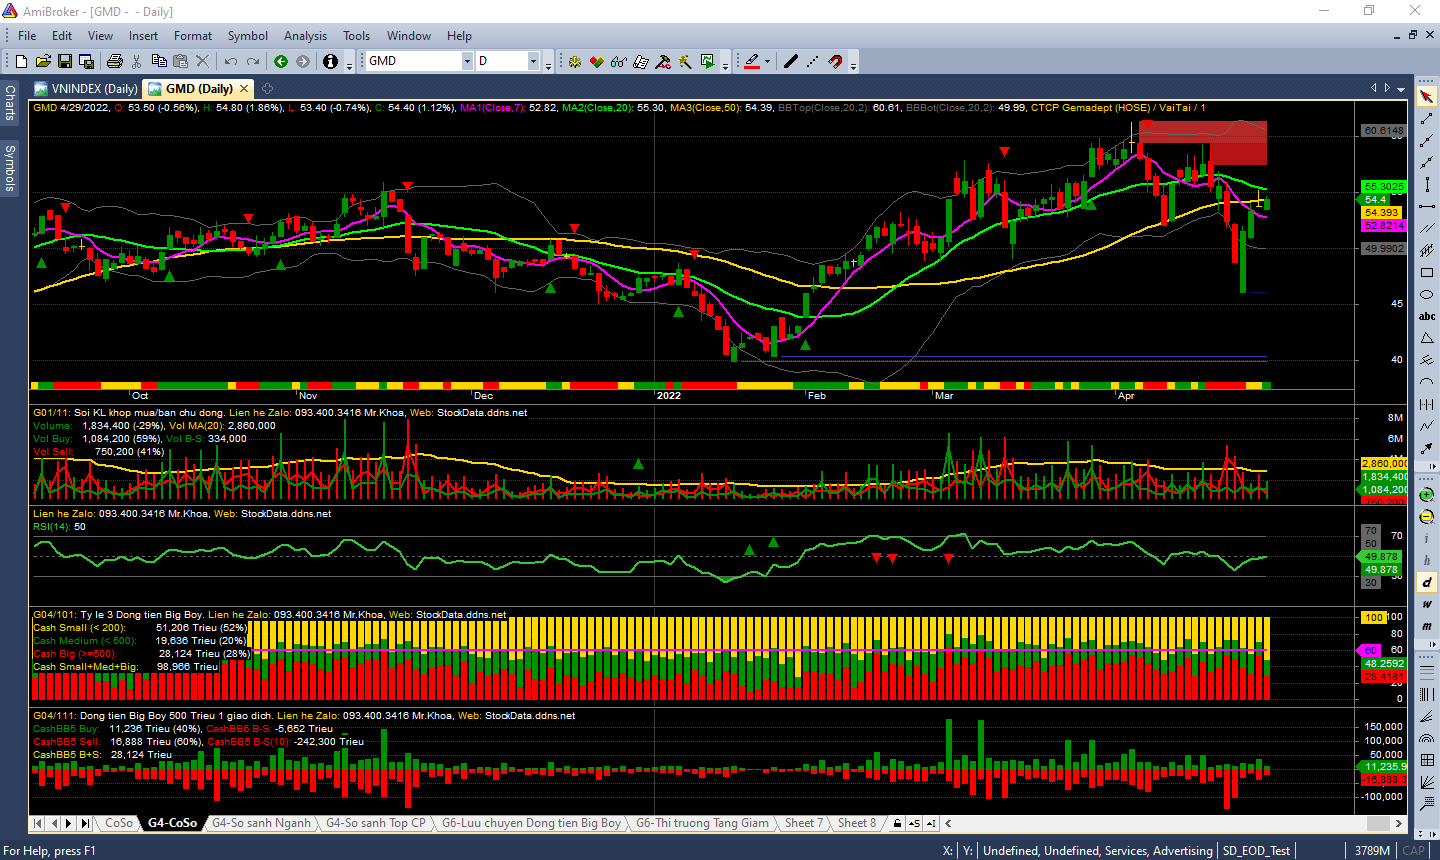Open the Symbol menu

tap(248, 35)
